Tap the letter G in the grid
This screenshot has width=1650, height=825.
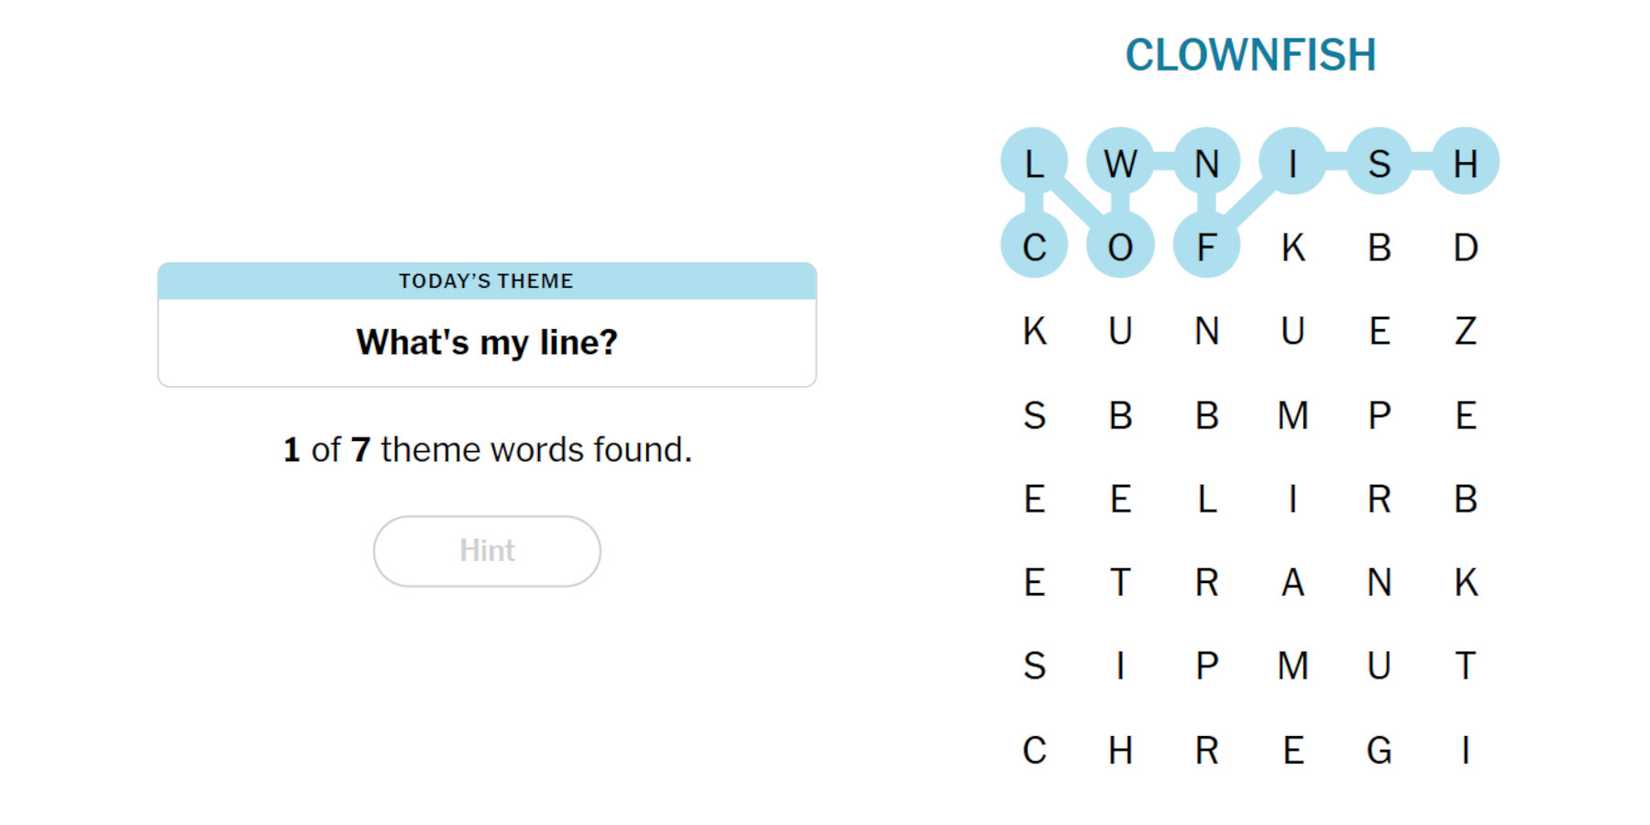pos(1379,750)
